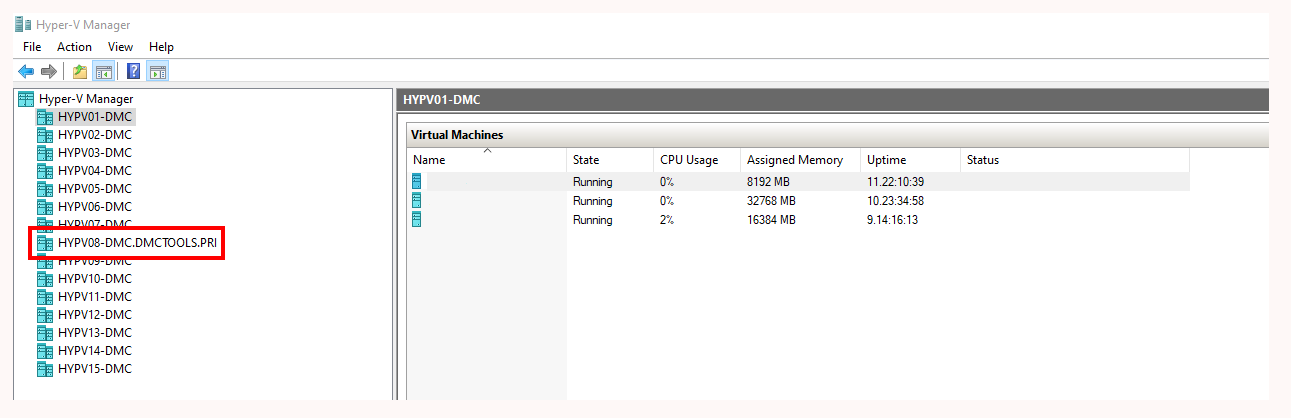Select HYPV15-DMC in the server tree
The width and height of the screenshot is (1291, 418).
[95, 369]
